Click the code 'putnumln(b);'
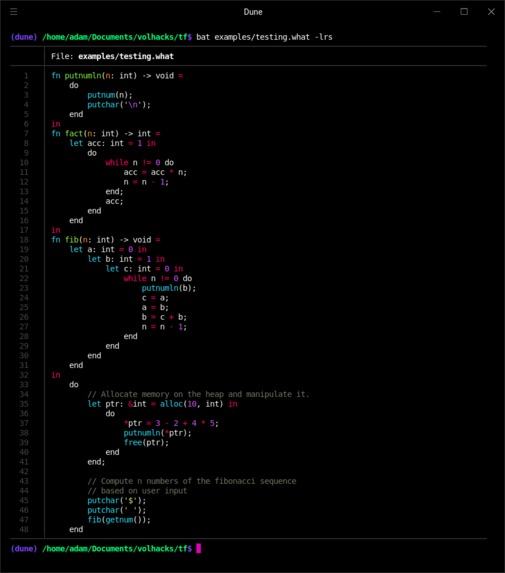 tap(169, 288)
